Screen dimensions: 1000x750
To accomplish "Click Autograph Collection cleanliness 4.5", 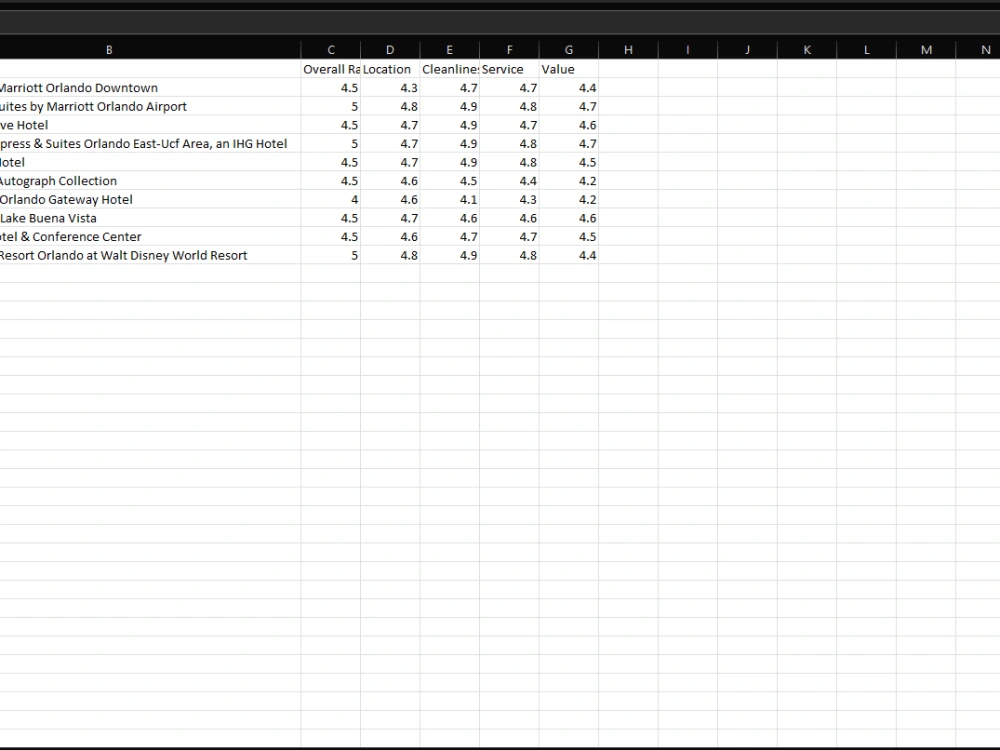I will [450, 180].
